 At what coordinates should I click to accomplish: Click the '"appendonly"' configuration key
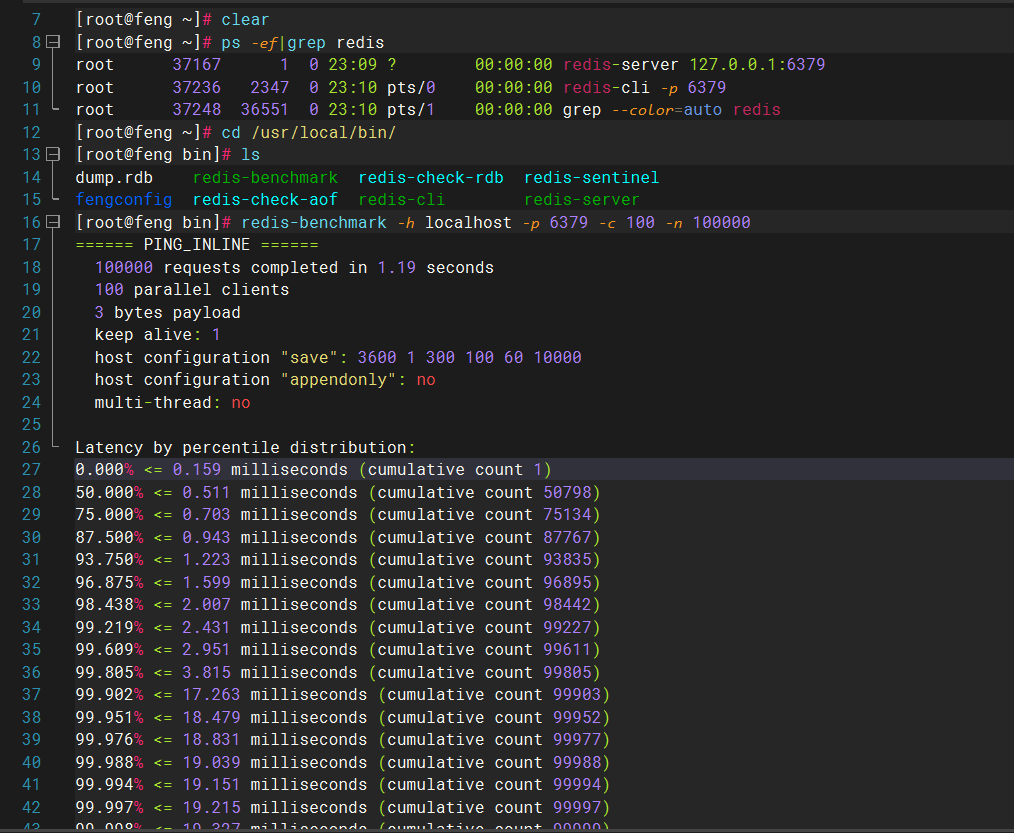pyautogui.click(x=338, y=380)
